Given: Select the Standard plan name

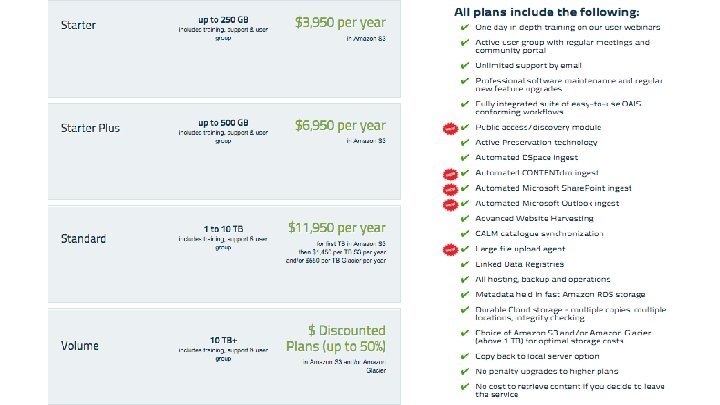Looking at the screenshot, I should [x=85, y=239].
